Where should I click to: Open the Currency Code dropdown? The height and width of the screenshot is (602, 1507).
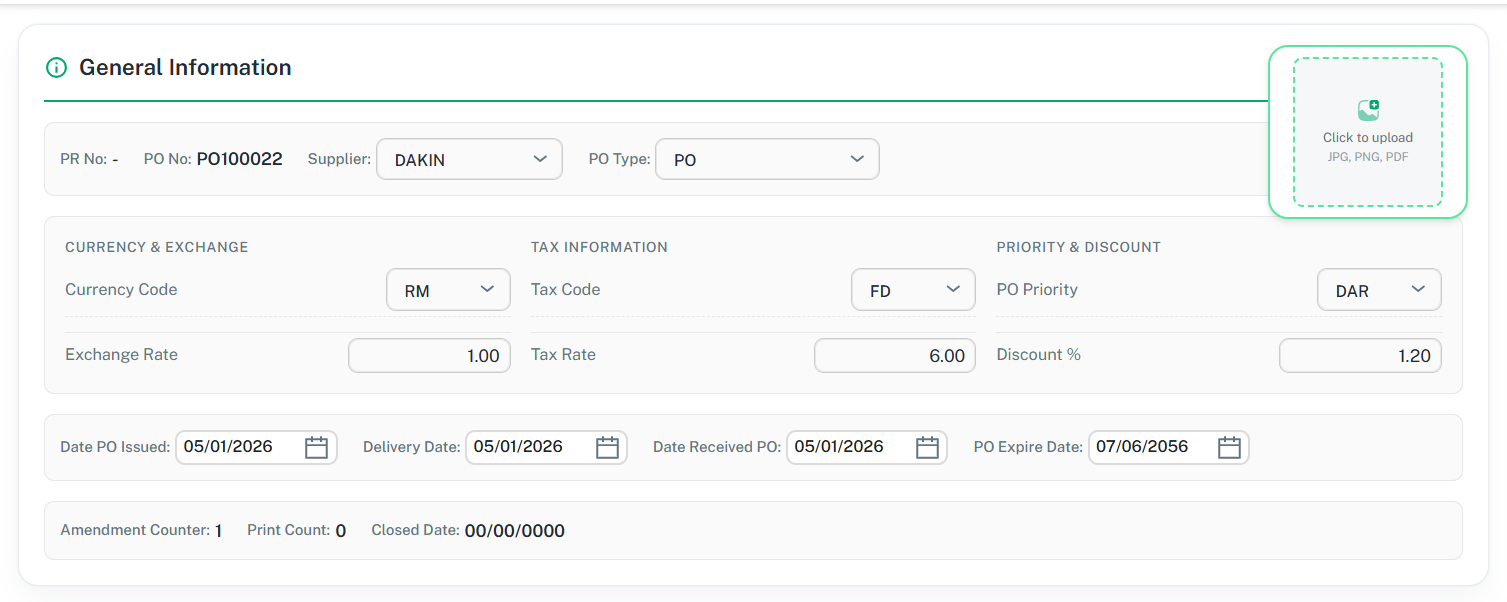click(448, 290)
